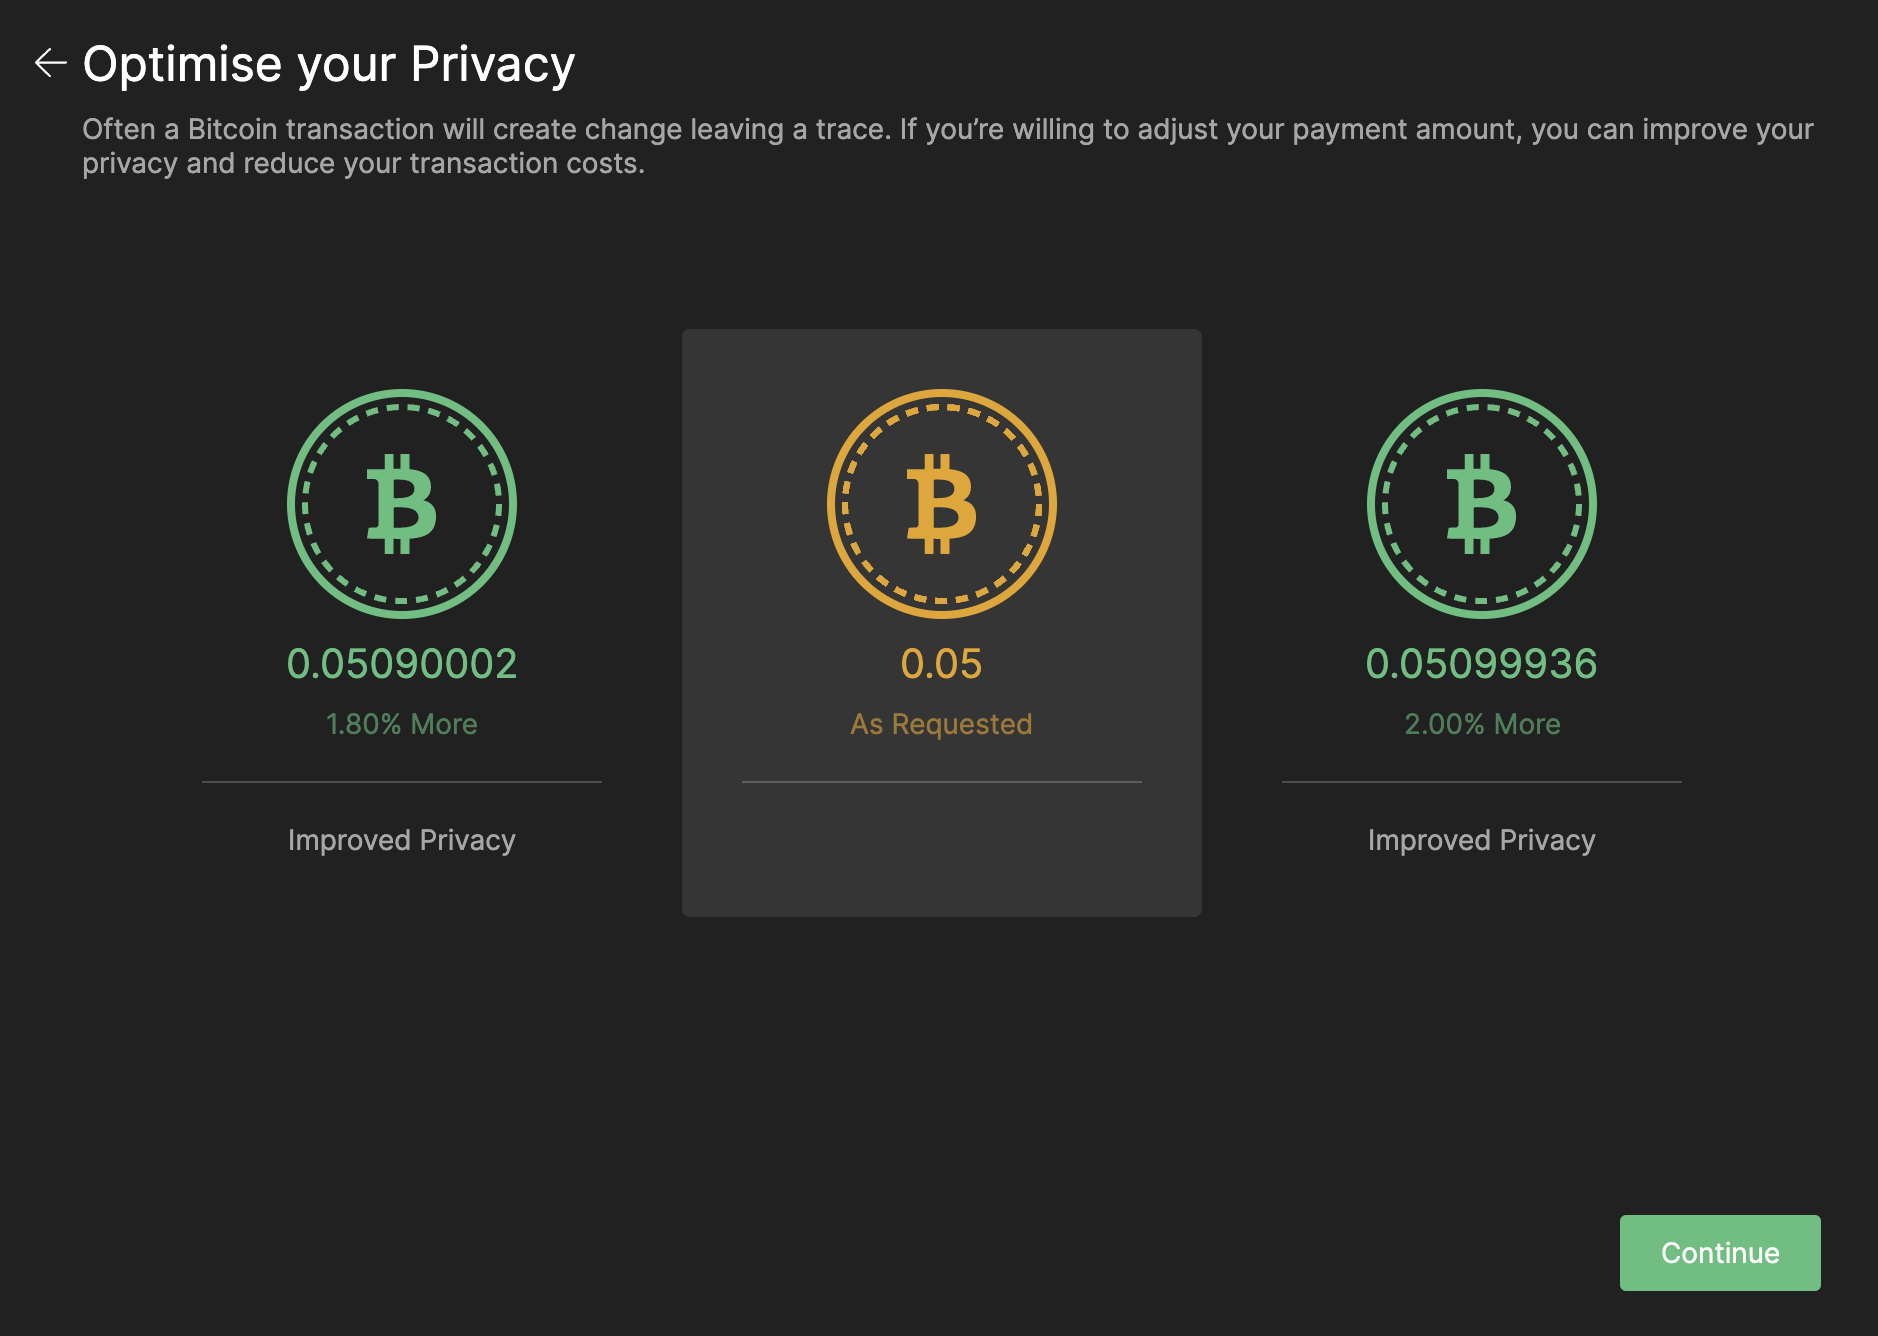Click Improved Privacy under the 2.00% option
Viewport: 1878px width, 1336px height.
(1482, 840)
